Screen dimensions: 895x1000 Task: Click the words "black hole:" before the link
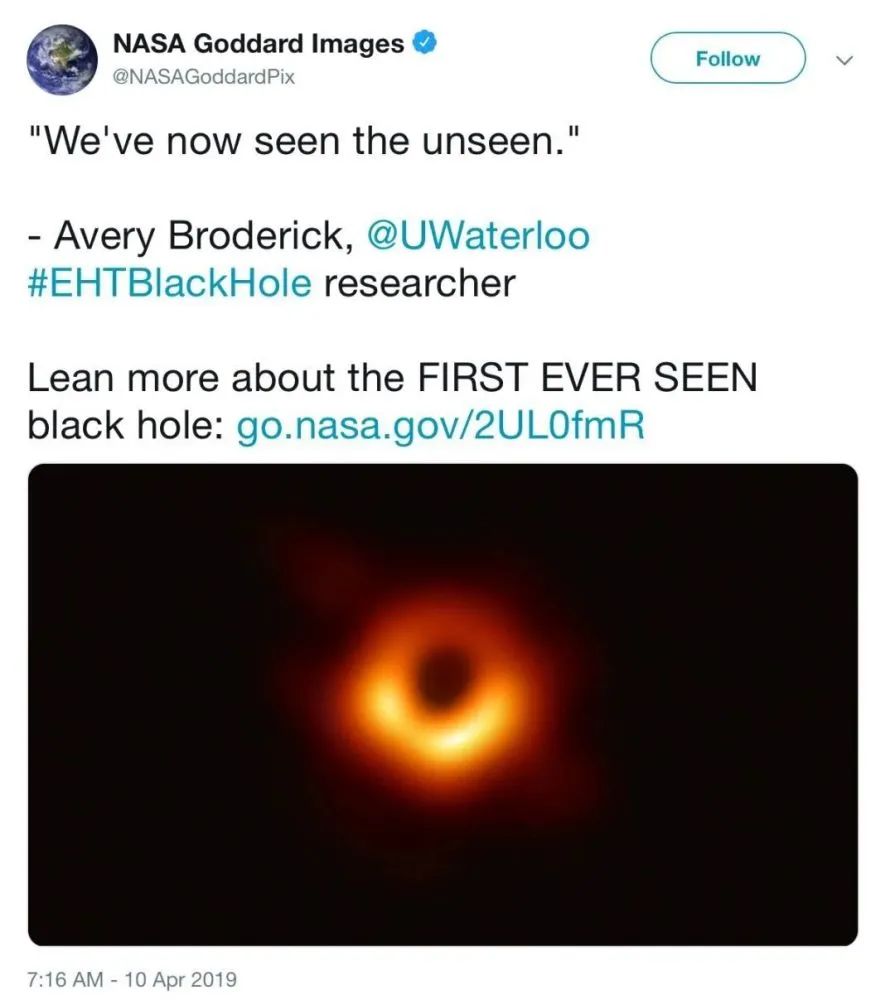click(x=126, y=426)
